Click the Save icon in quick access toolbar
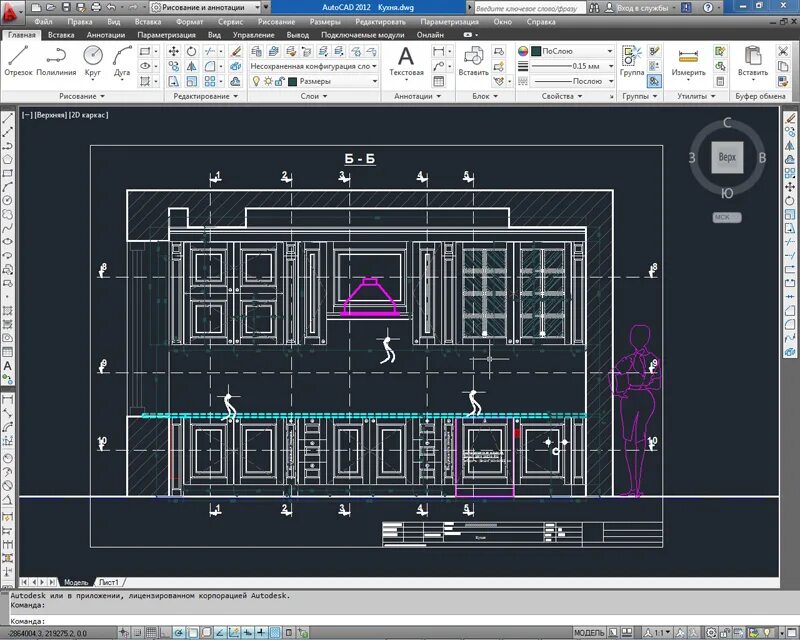The width and height of the screenshot is (800, 640). point(66,7)
